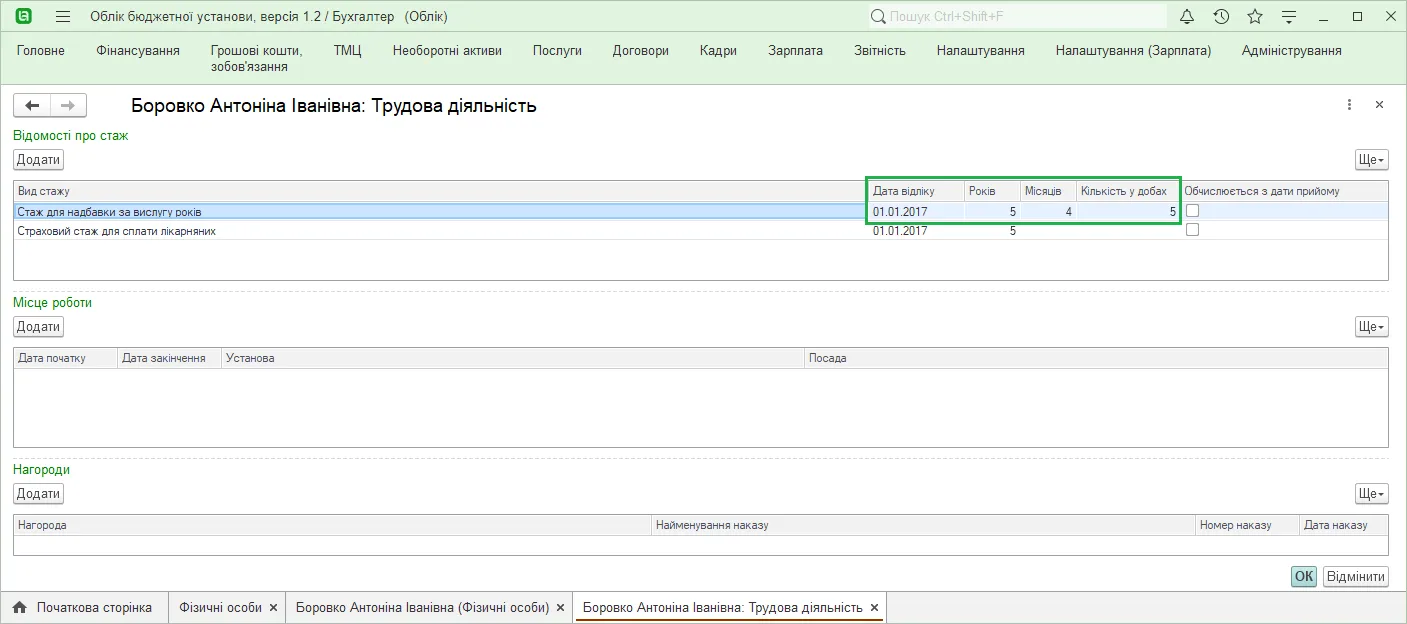This screenshot has width=1407, height=624.
Task: Click Кількість у добах column header
Action: pos(1128,191)
